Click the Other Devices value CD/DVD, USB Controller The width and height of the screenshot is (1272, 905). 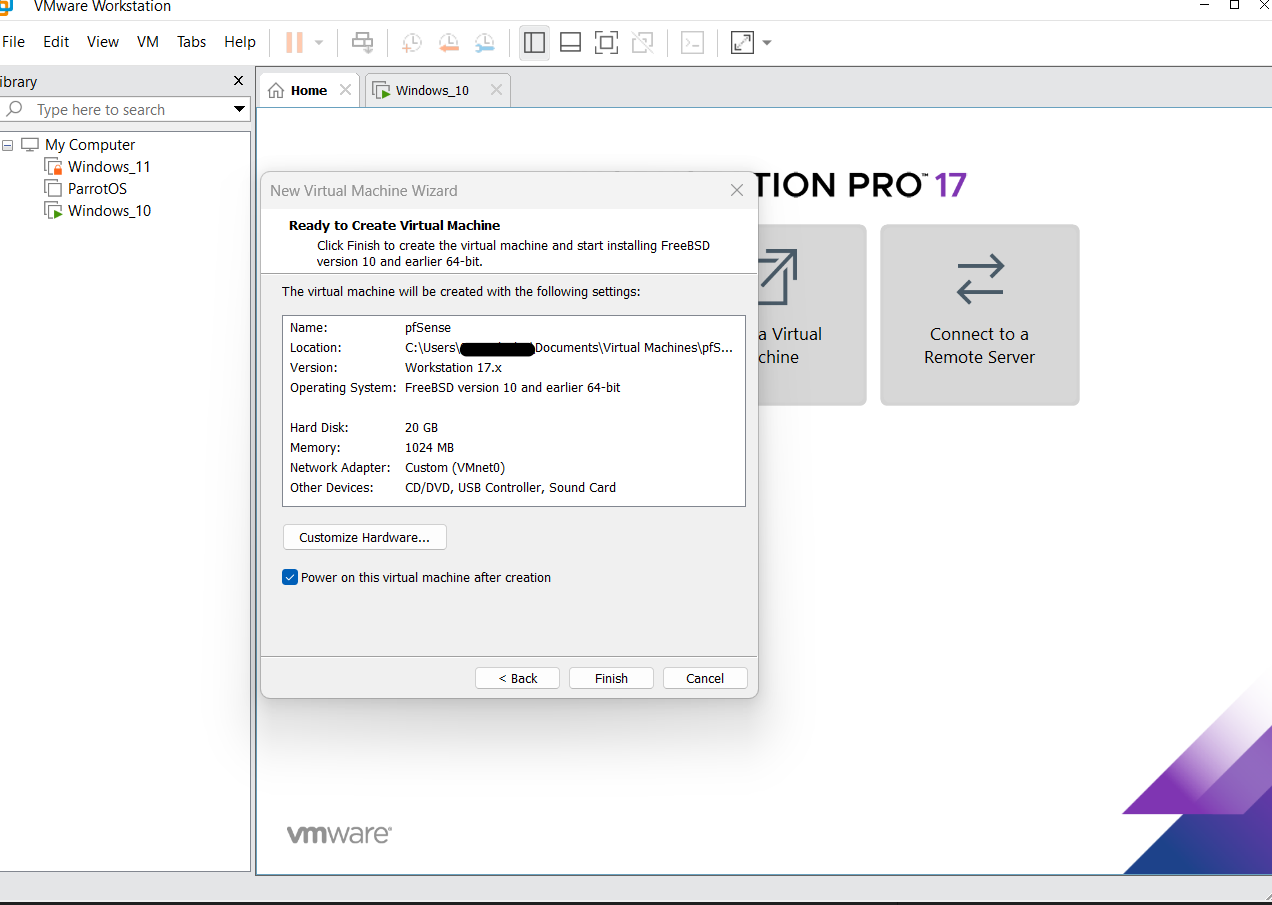[510, 487]
